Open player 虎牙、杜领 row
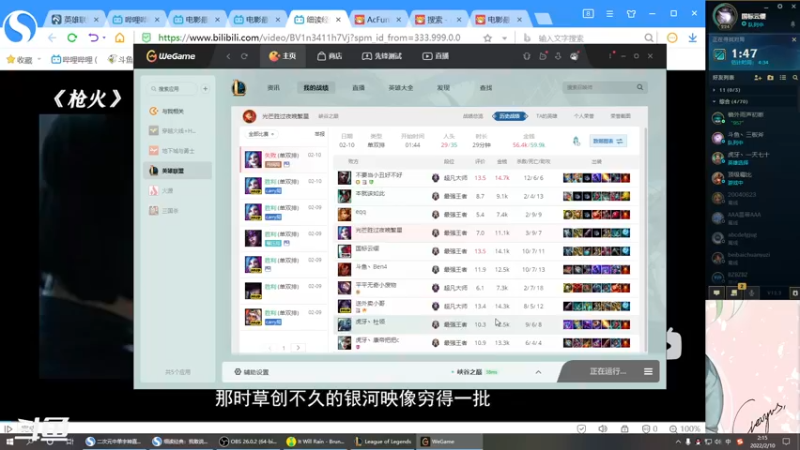The image size is (800, 450). pos(487,324)
